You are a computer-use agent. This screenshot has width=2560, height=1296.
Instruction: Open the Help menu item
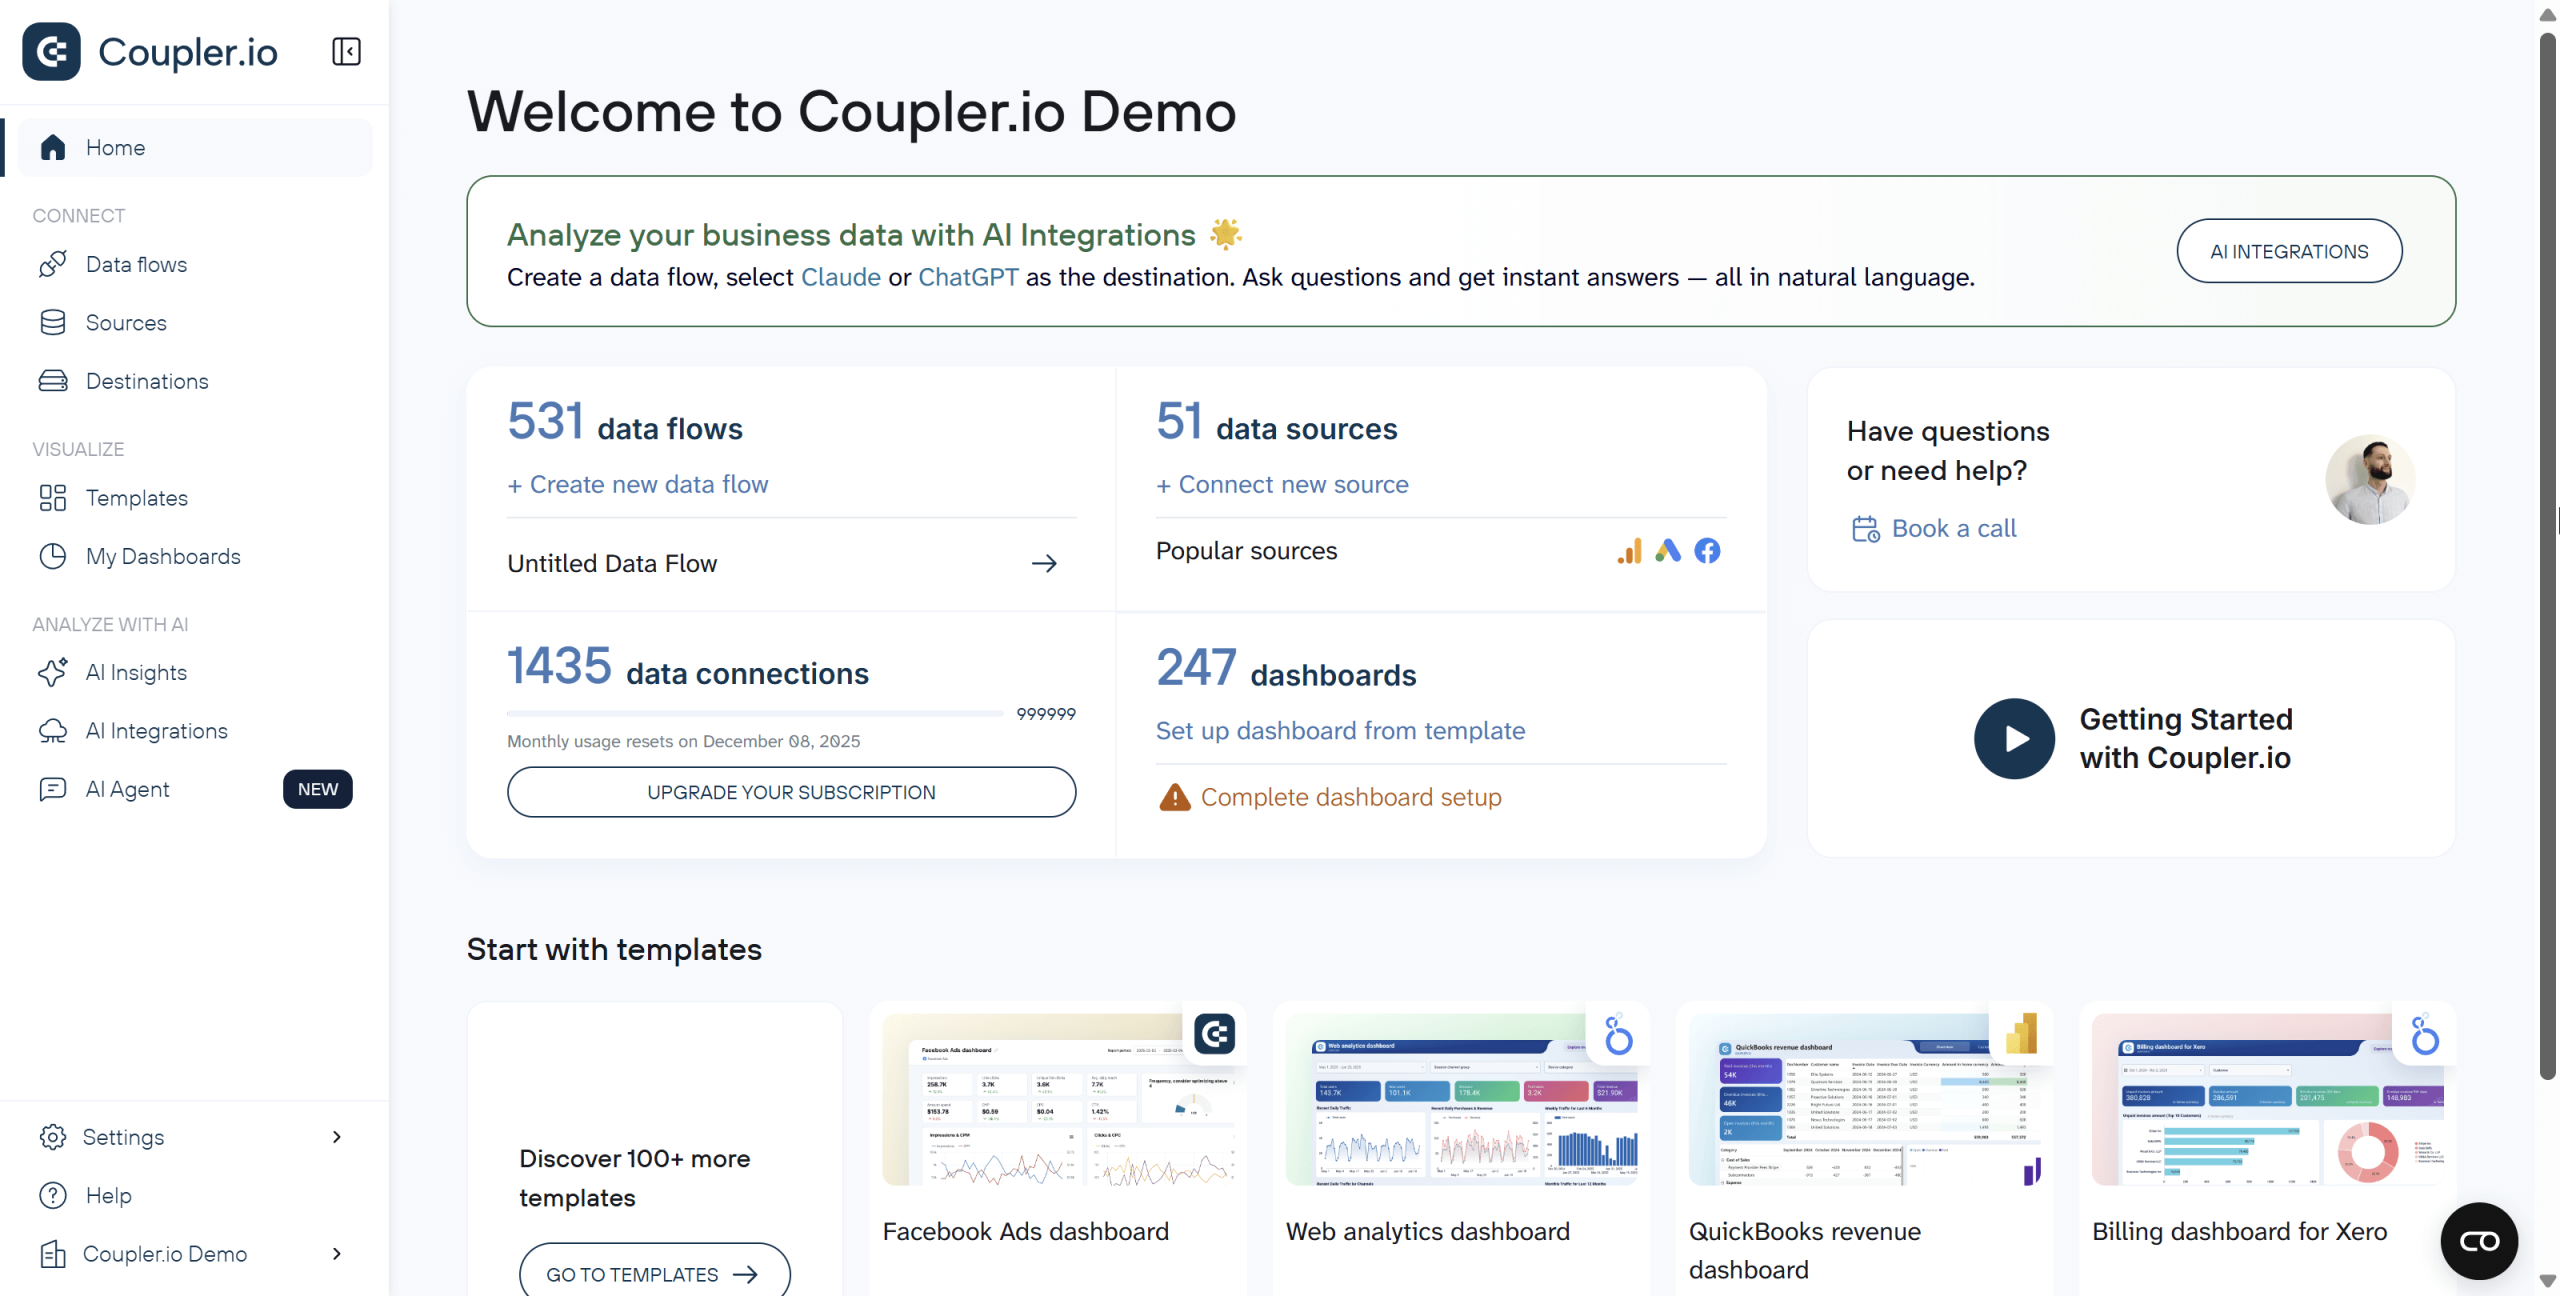107,1195
